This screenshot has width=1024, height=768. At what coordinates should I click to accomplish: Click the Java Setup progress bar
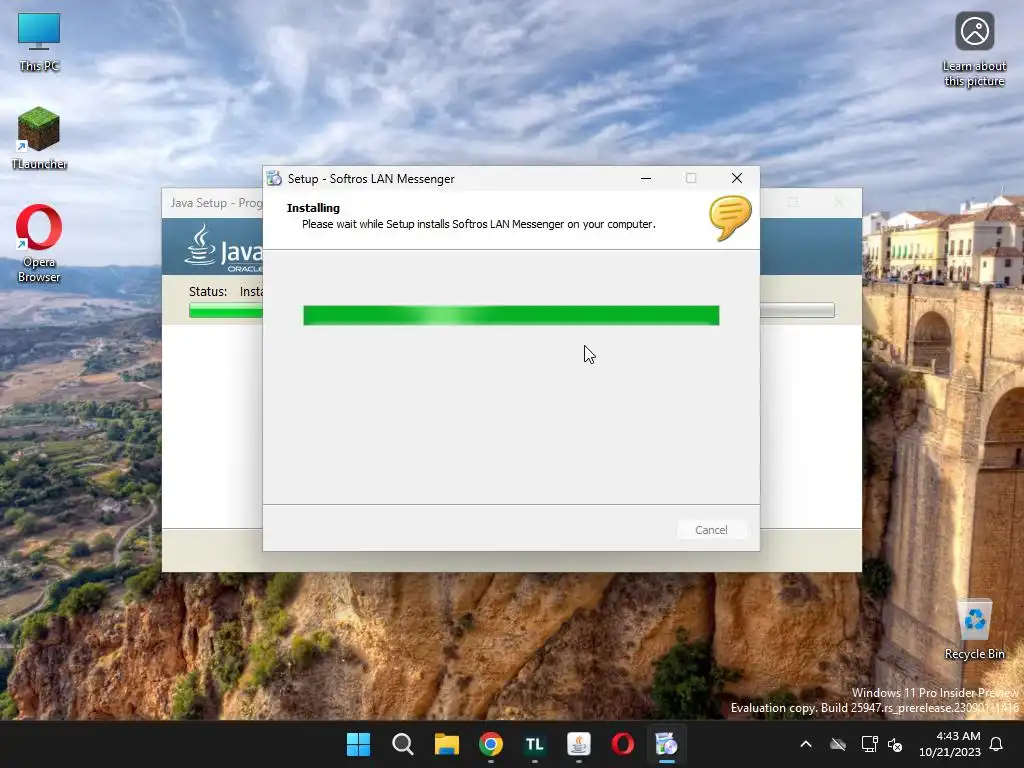click(226, 310)
